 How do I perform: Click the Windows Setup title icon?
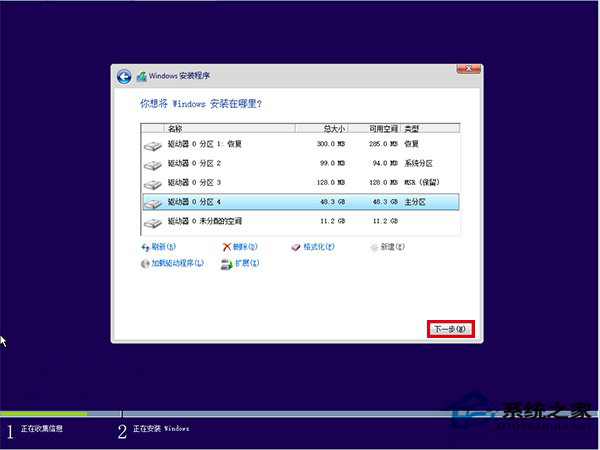click(142, 77)
